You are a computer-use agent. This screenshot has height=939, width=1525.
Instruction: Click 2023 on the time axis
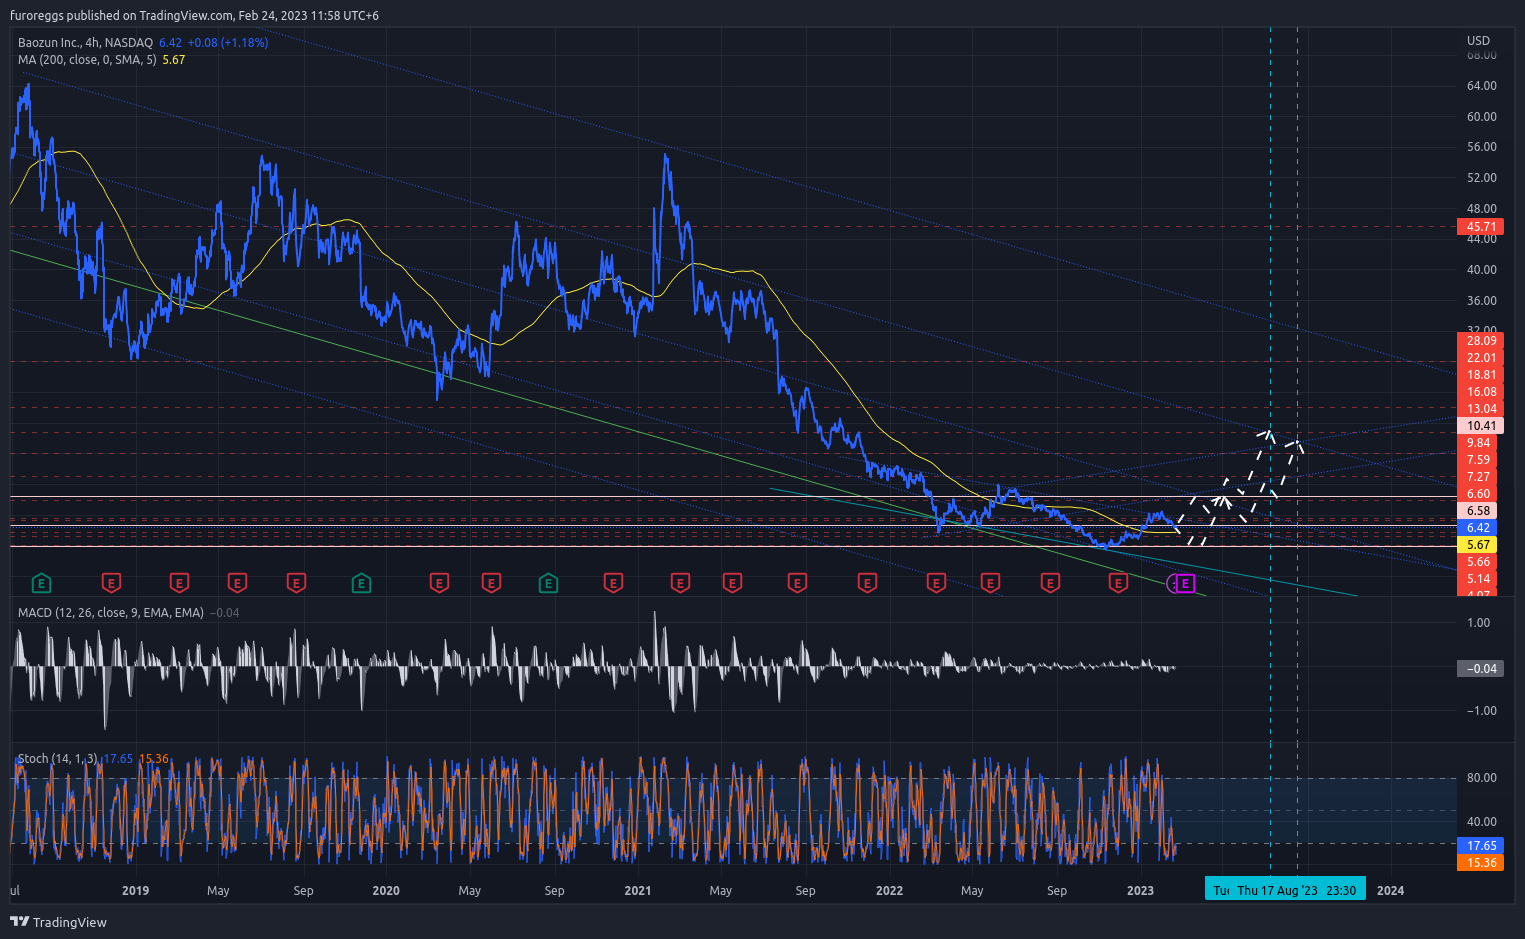click(x=1140, y=891)
